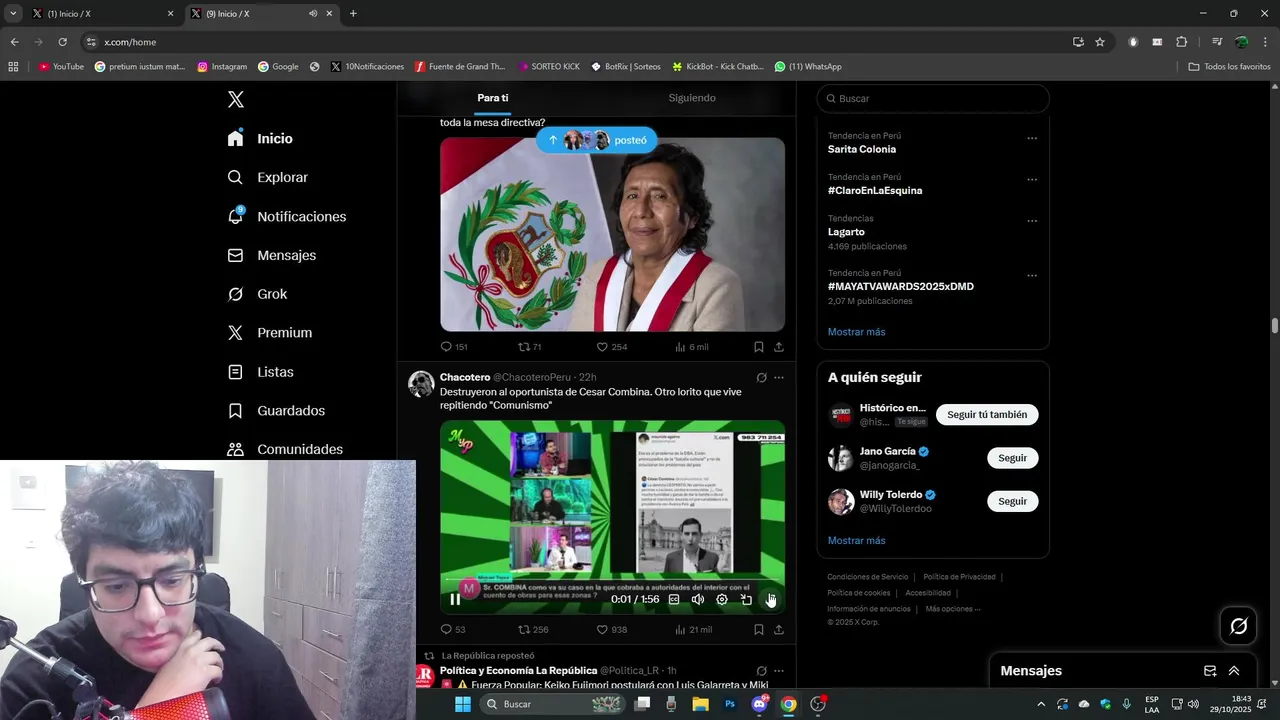The width and height of the screenshot is (1280, 720).
Task: Follow Histórico with Seguir tú también
Action: [987, 415]
